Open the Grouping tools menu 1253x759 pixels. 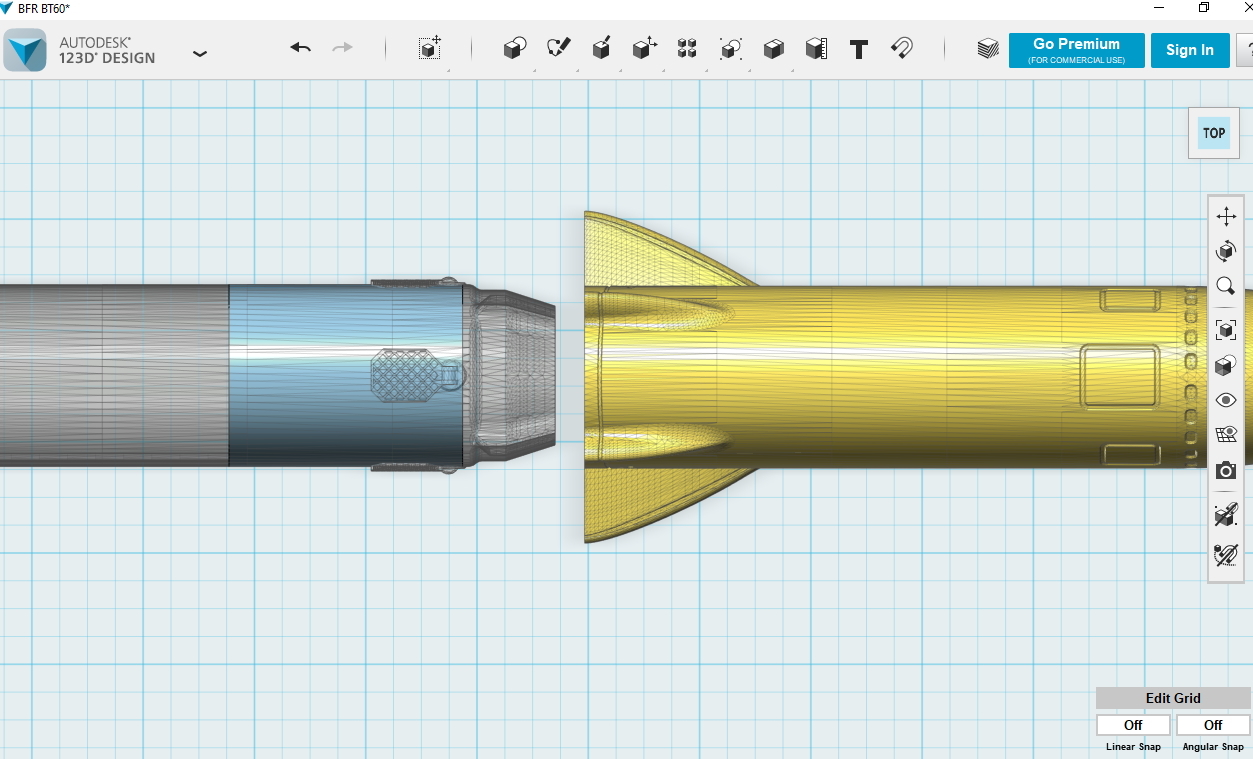point(730,48)
